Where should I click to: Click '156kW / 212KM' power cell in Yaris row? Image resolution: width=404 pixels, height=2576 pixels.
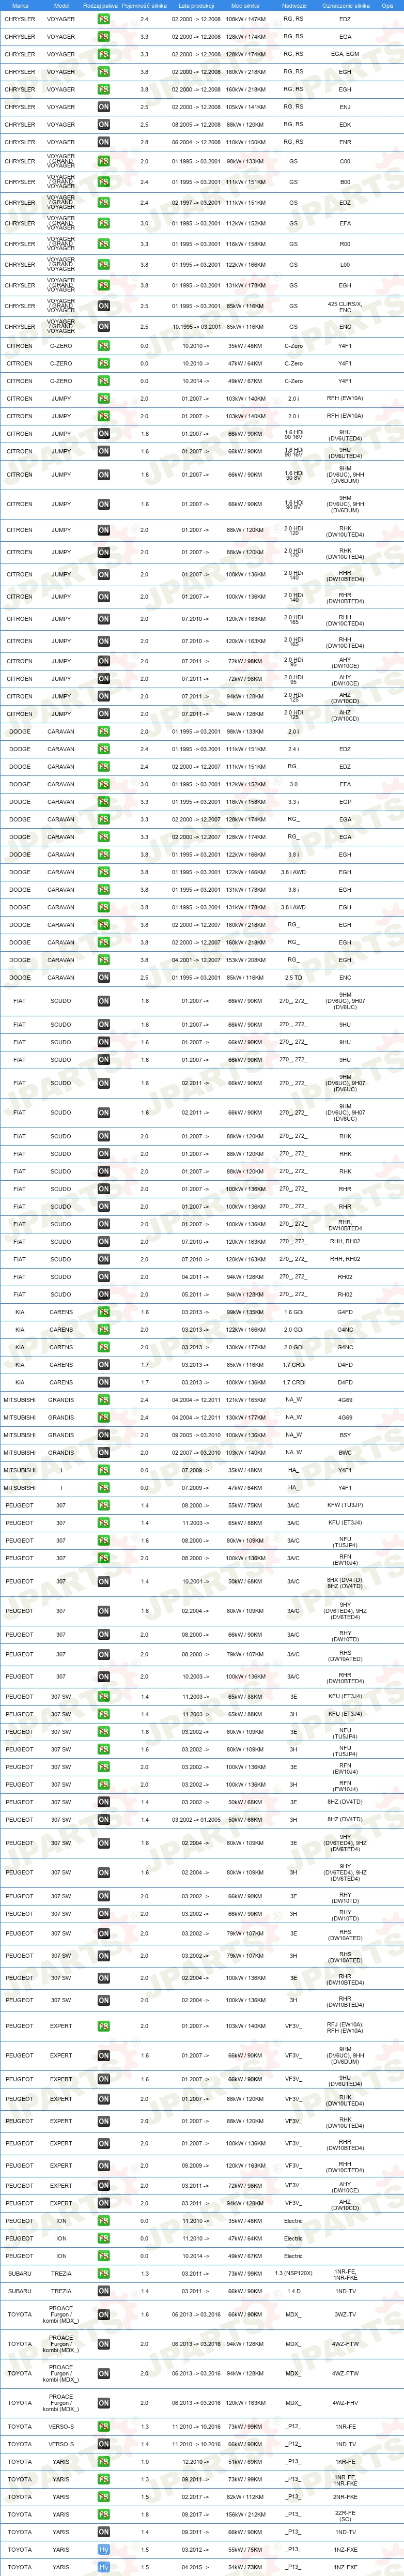coord(245,2515)
